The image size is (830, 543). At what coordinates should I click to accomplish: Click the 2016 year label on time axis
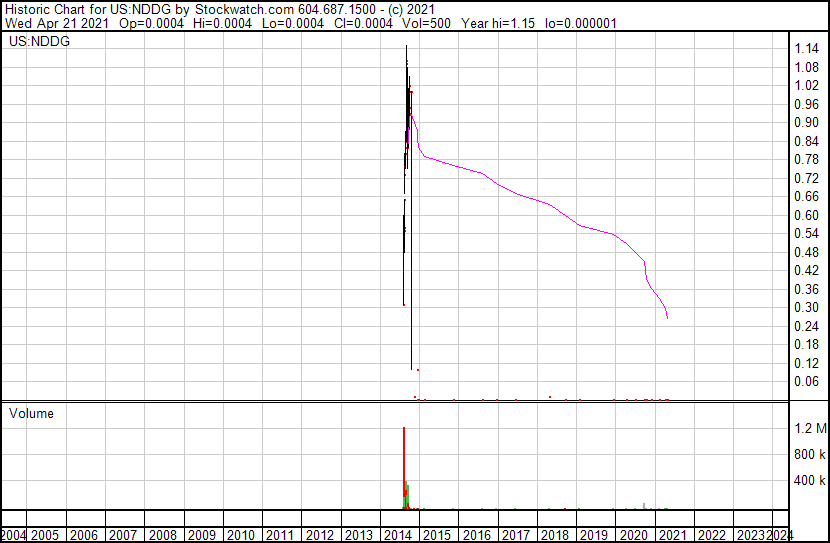477,535
